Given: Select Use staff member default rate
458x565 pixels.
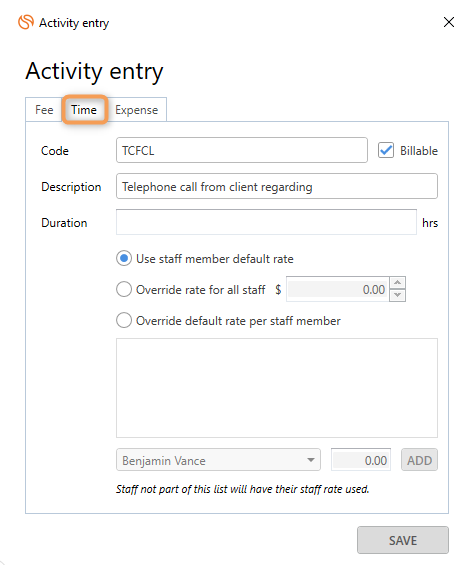Looking at the screenshot, I should coord(124,258).
